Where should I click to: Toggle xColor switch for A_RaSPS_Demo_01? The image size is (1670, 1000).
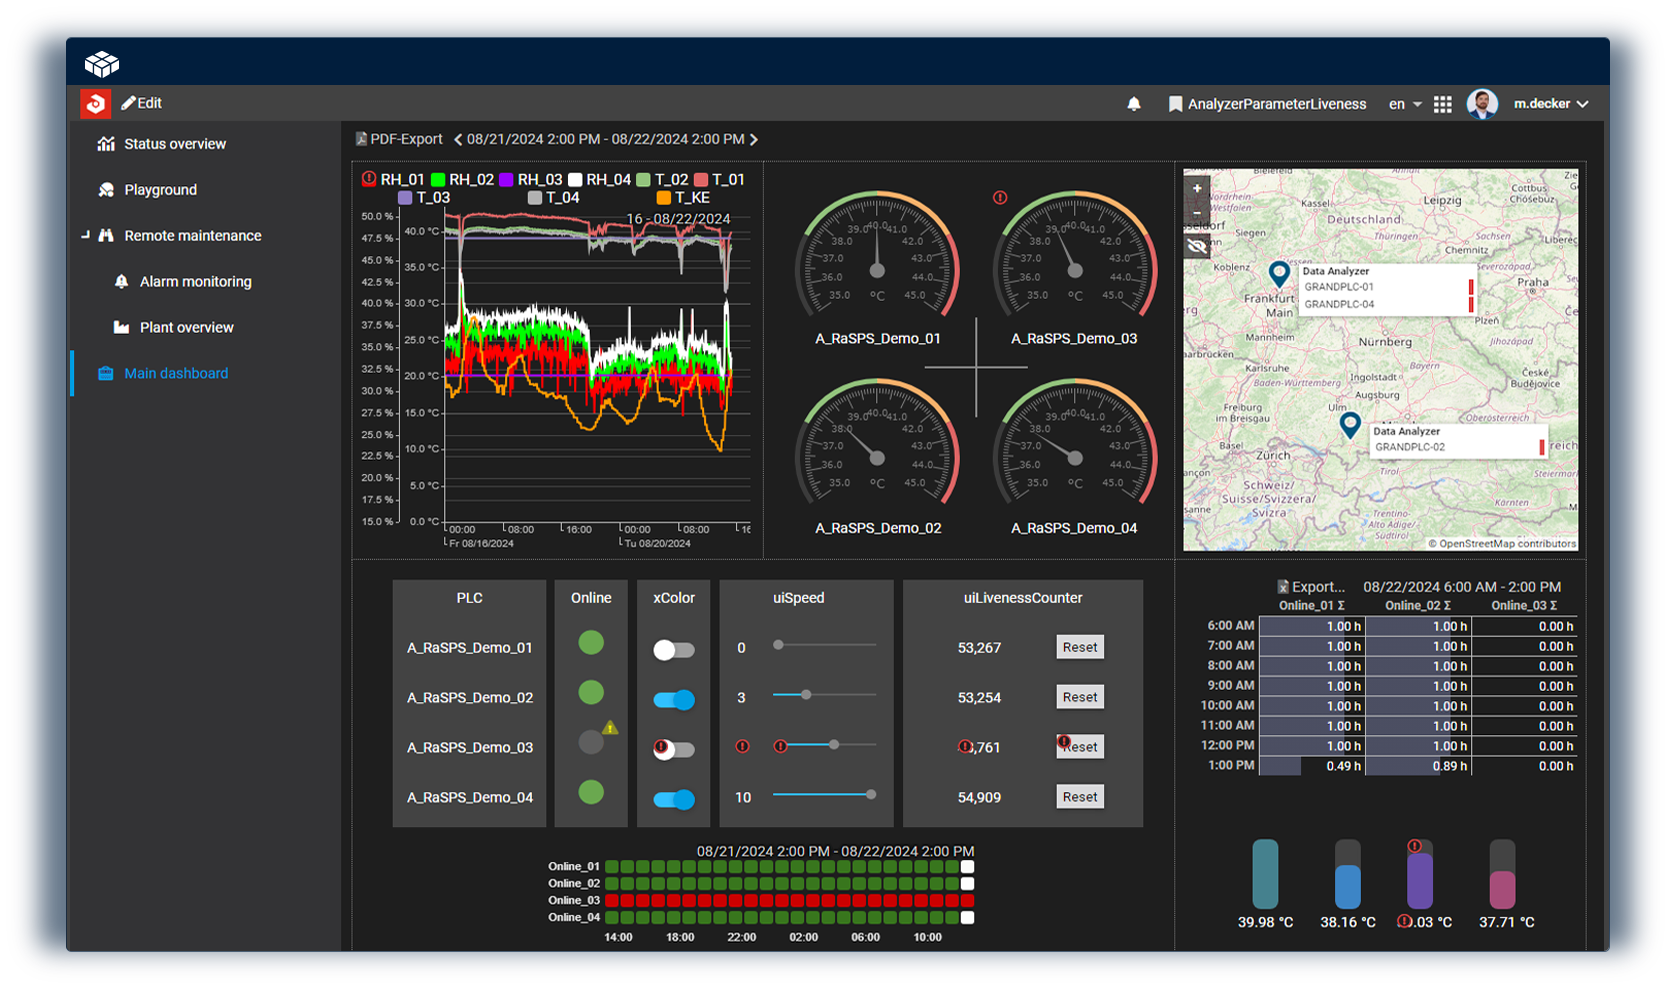point(673,650)
